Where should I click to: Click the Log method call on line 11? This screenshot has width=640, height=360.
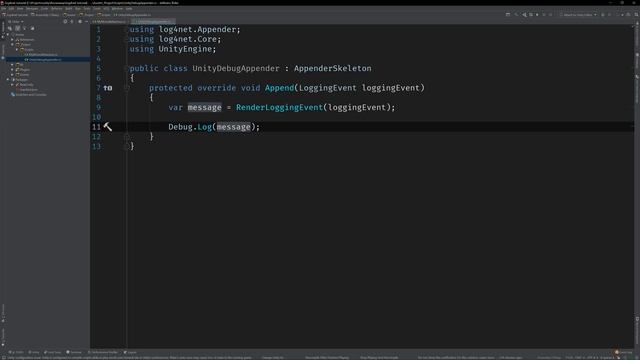click(204, 127)
